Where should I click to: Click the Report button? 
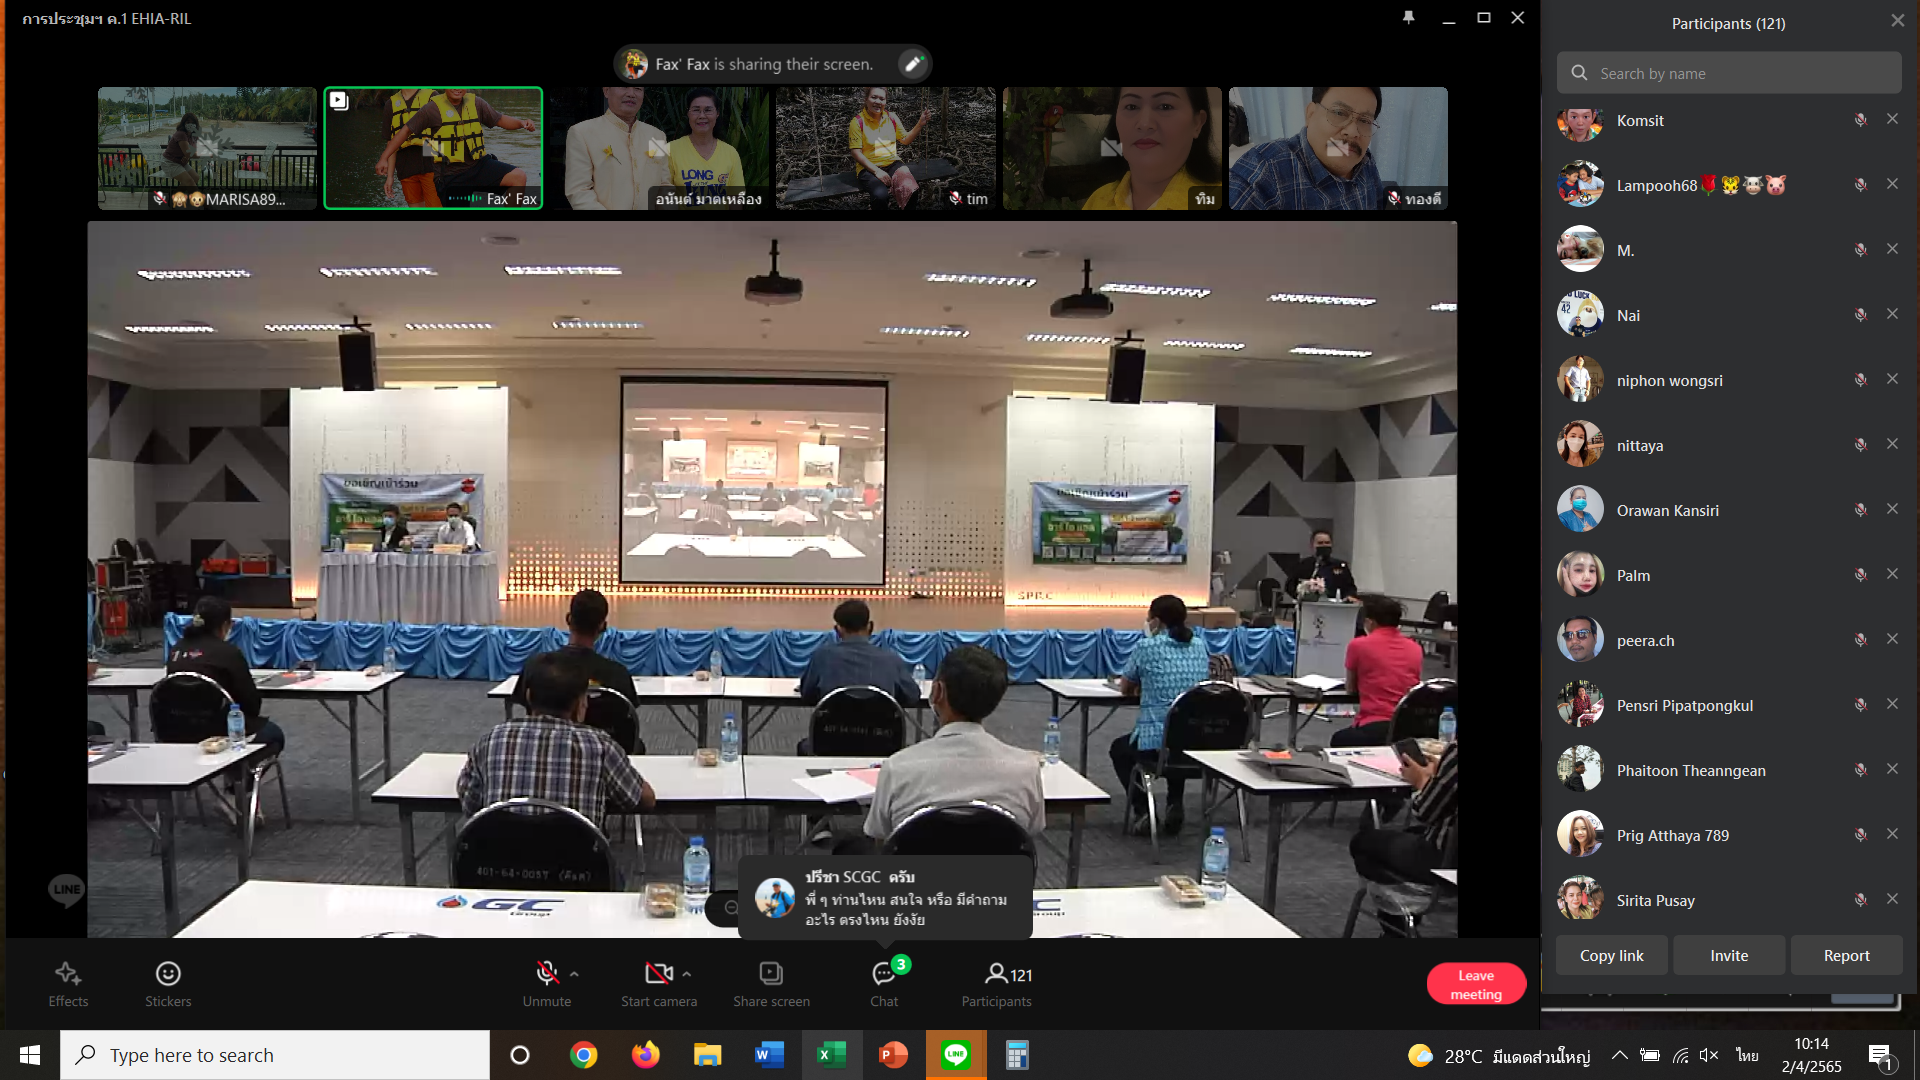click(x=1846, y=955)
